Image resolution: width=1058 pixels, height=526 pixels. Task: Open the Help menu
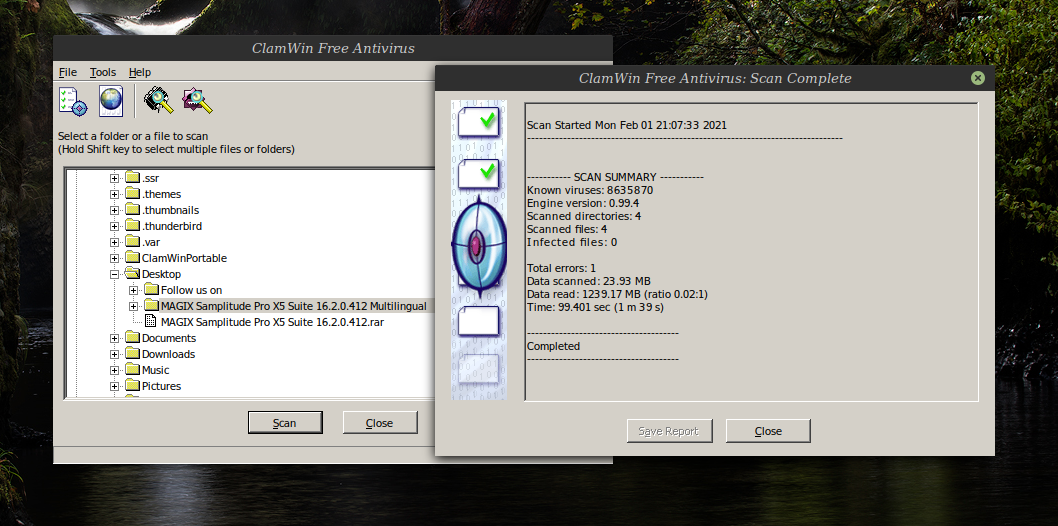pos(140,72)
